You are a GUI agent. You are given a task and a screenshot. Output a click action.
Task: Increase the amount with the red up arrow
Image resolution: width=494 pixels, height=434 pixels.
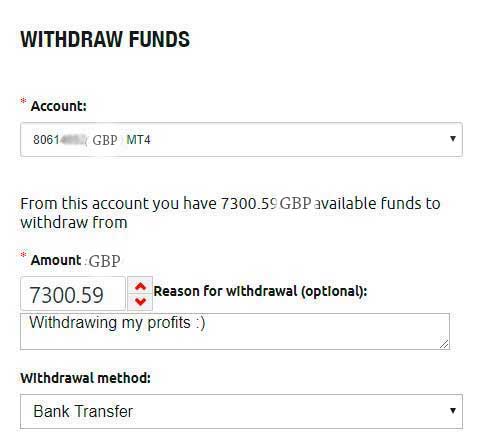coord(140,286)
